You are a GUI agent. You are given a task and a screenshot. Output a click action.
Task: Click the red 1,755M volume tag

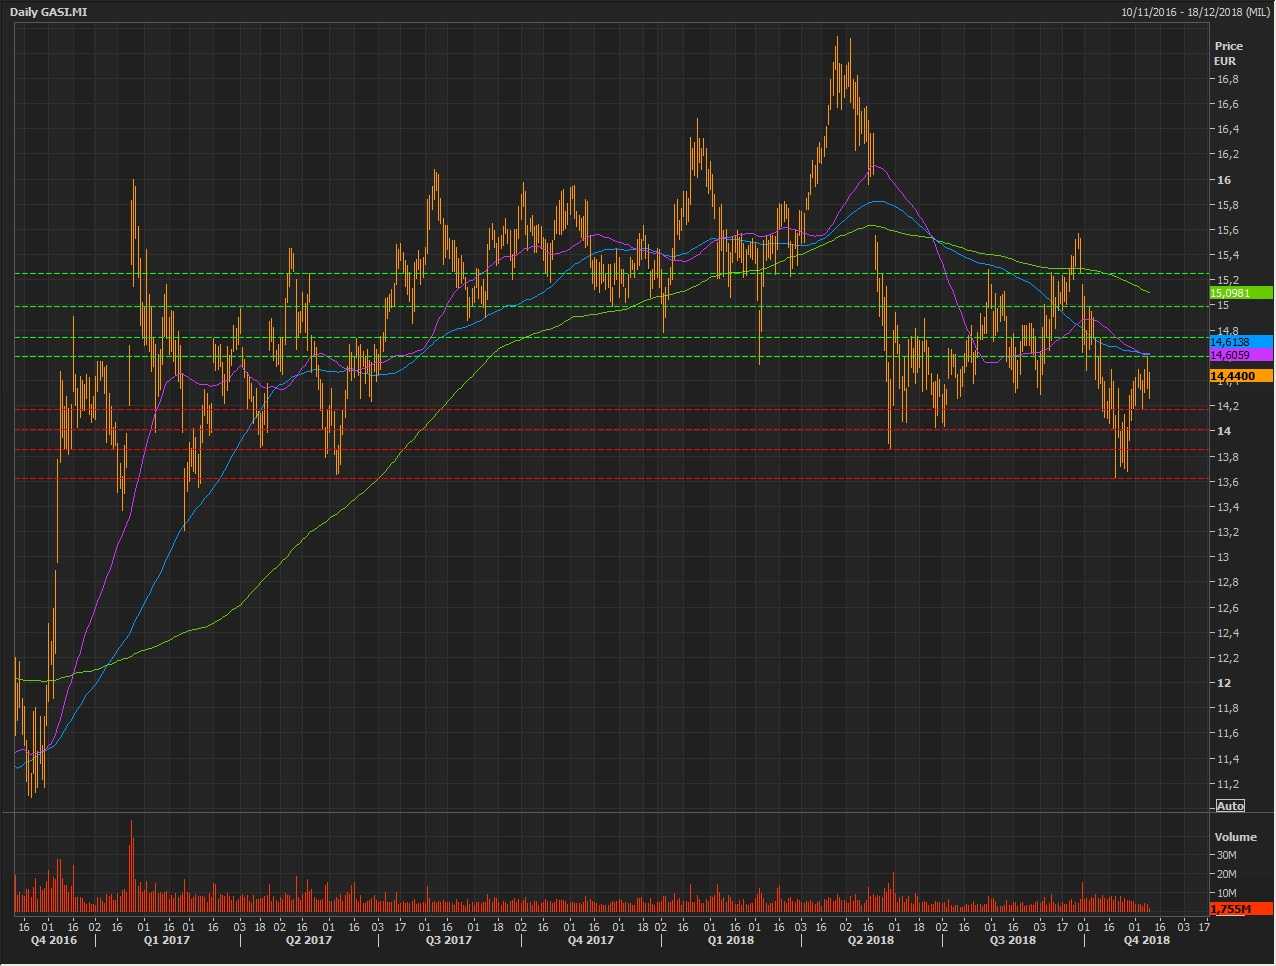1240,909
